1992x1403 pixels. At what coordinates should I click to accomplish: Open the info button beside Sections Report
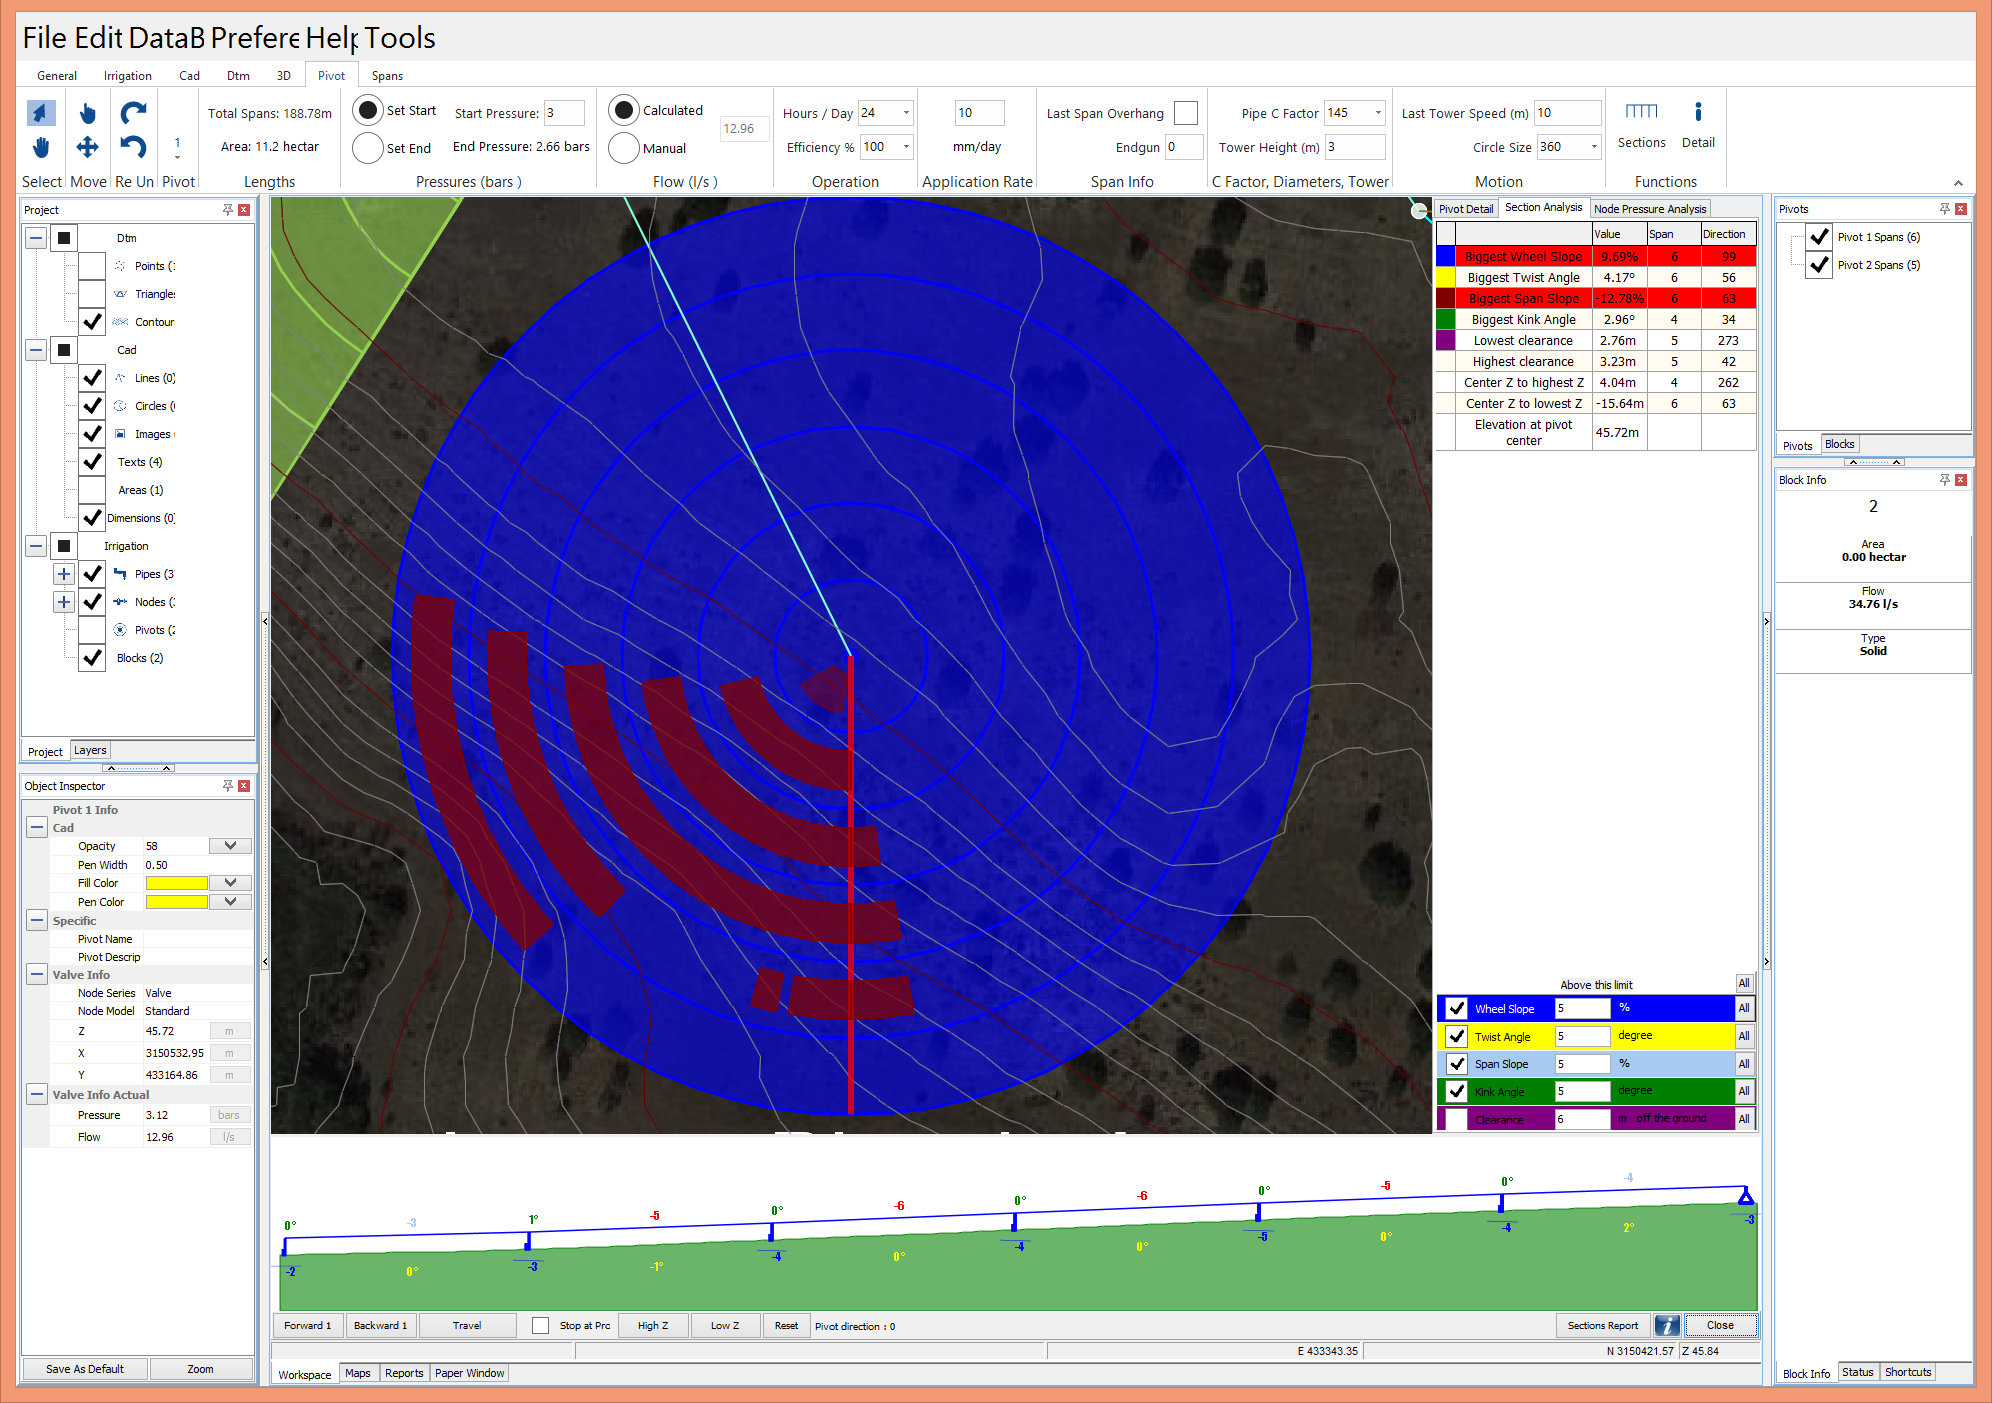[x=1667, y=1326]
